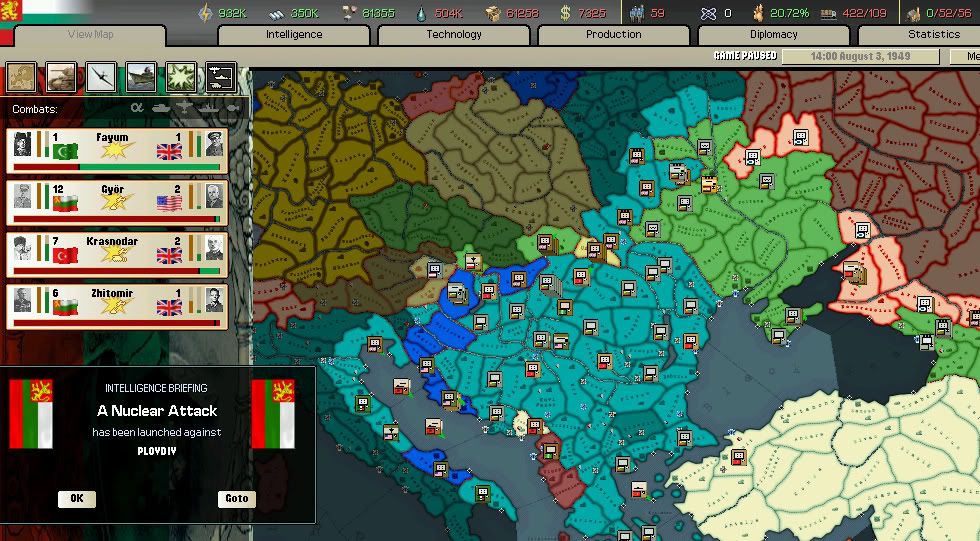
Task: Select the Zhitomir combat entry
Action: click(x=117, y=306)
